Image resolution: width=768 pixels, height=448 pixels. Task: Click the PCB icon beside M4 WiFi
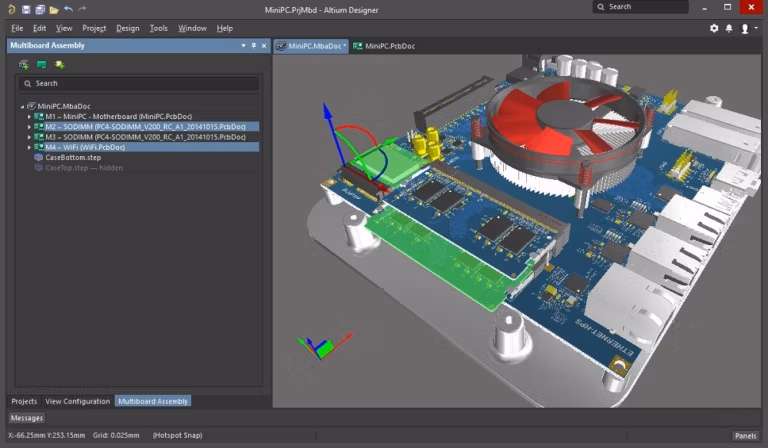pyautogui.click(x=39, y=147)
